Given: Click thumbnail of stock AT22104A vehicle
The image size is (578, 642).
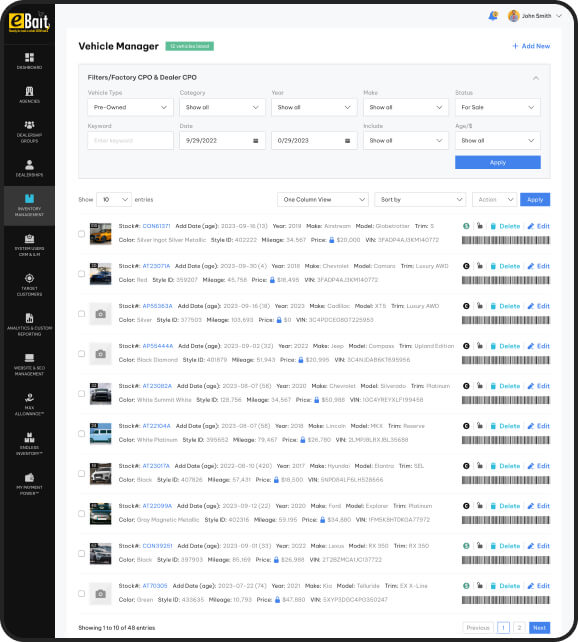Looking at the screenshot, I should 100,434.
